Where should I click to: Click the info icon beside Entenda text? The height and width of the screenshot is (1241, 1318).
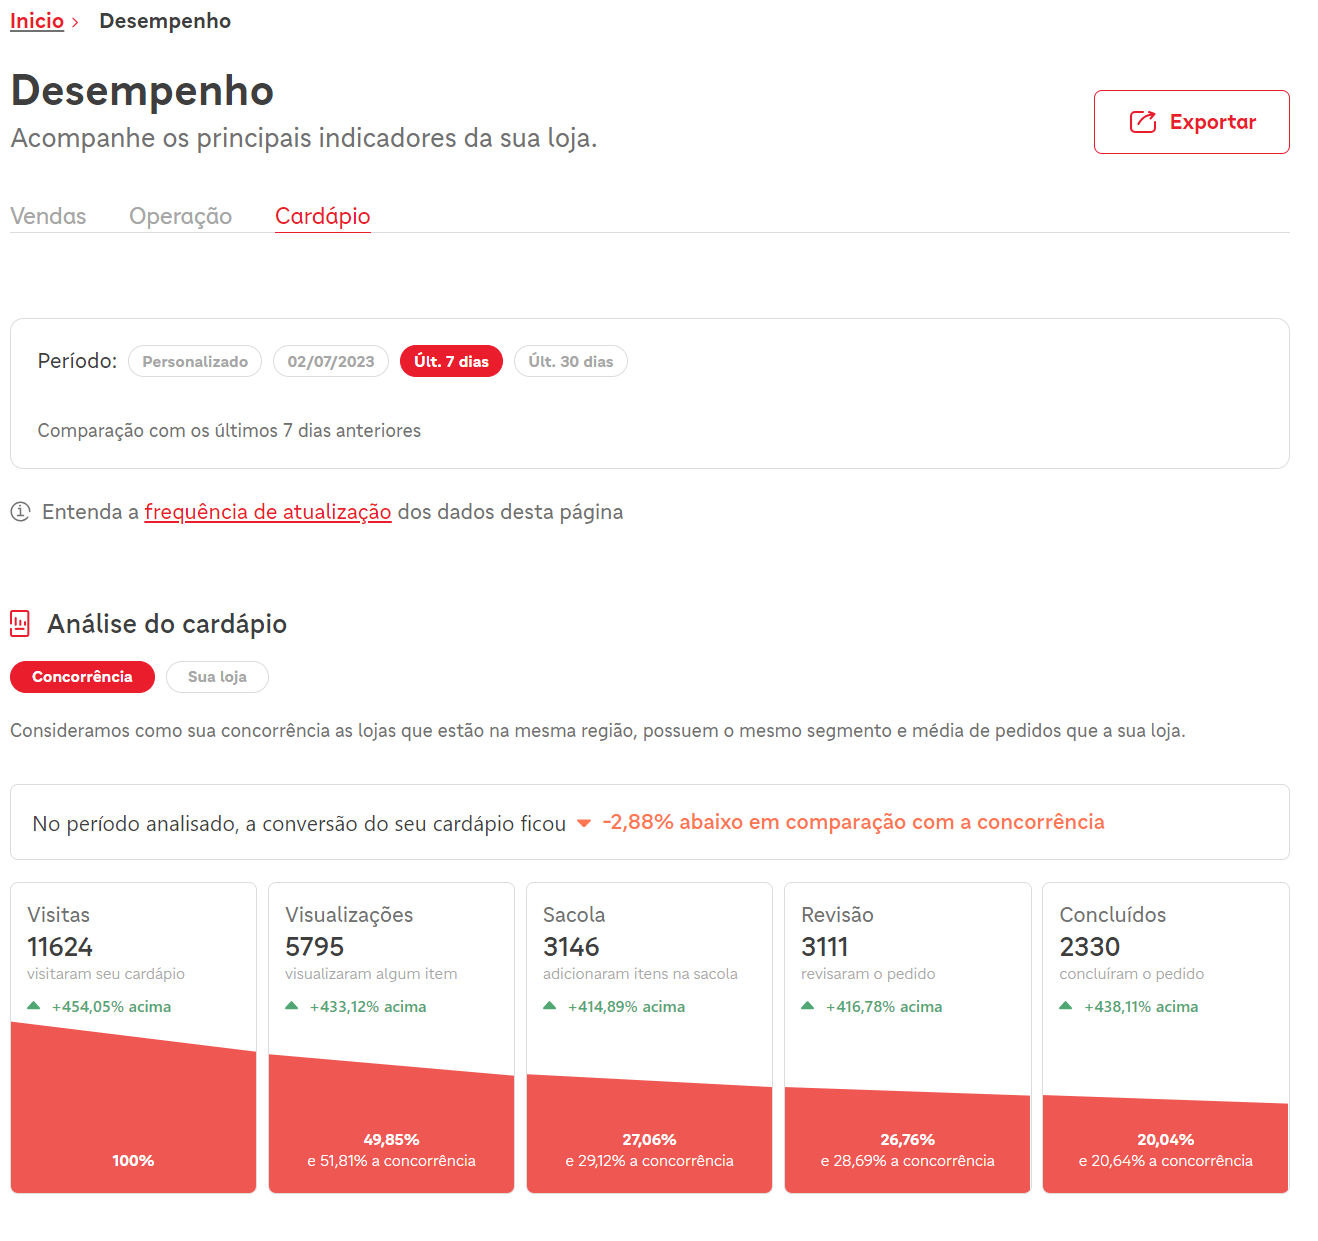pos(21,512)
